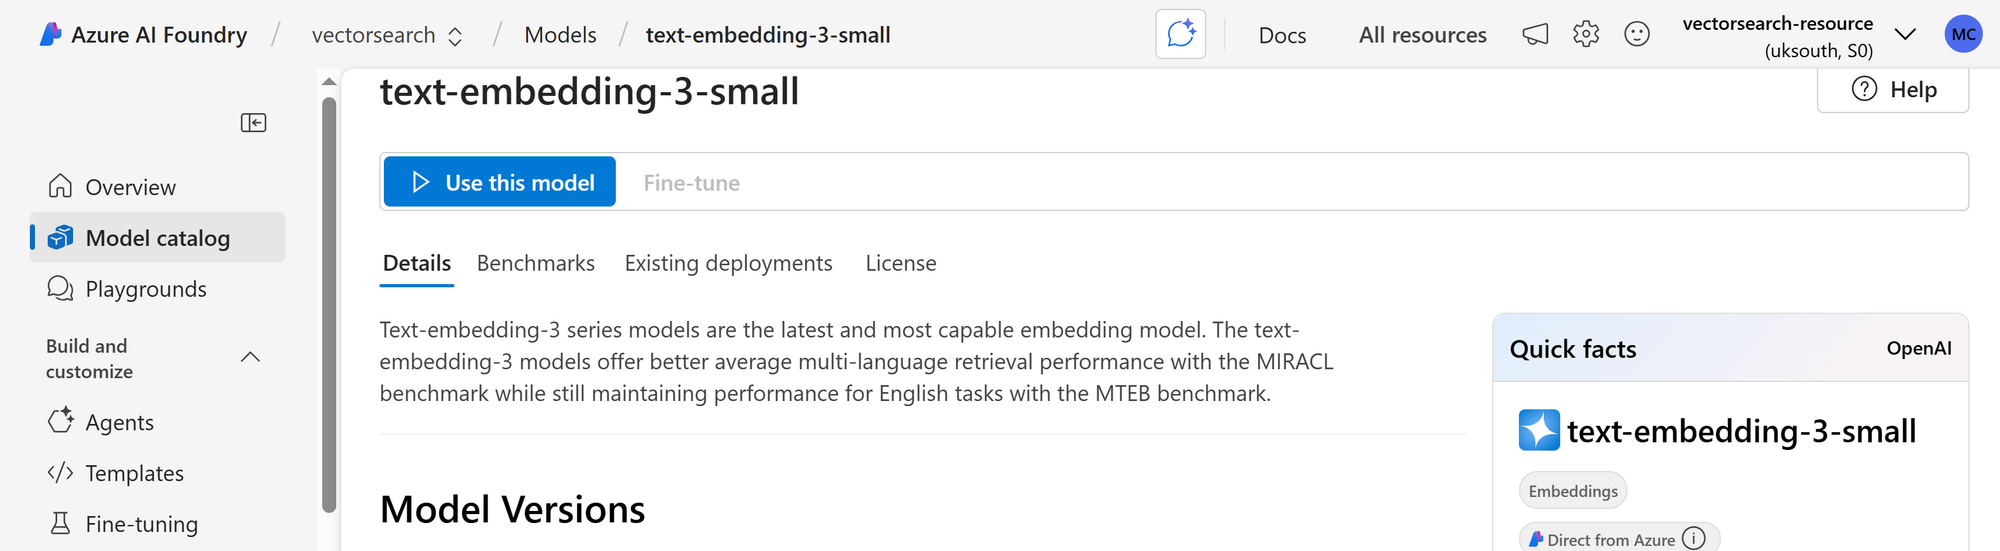The width and height of the screenshot is (2000, 551).
Task: Click the Azure AI Foundry logo icon
Action: pyautogui.click(x=51, y=35)
